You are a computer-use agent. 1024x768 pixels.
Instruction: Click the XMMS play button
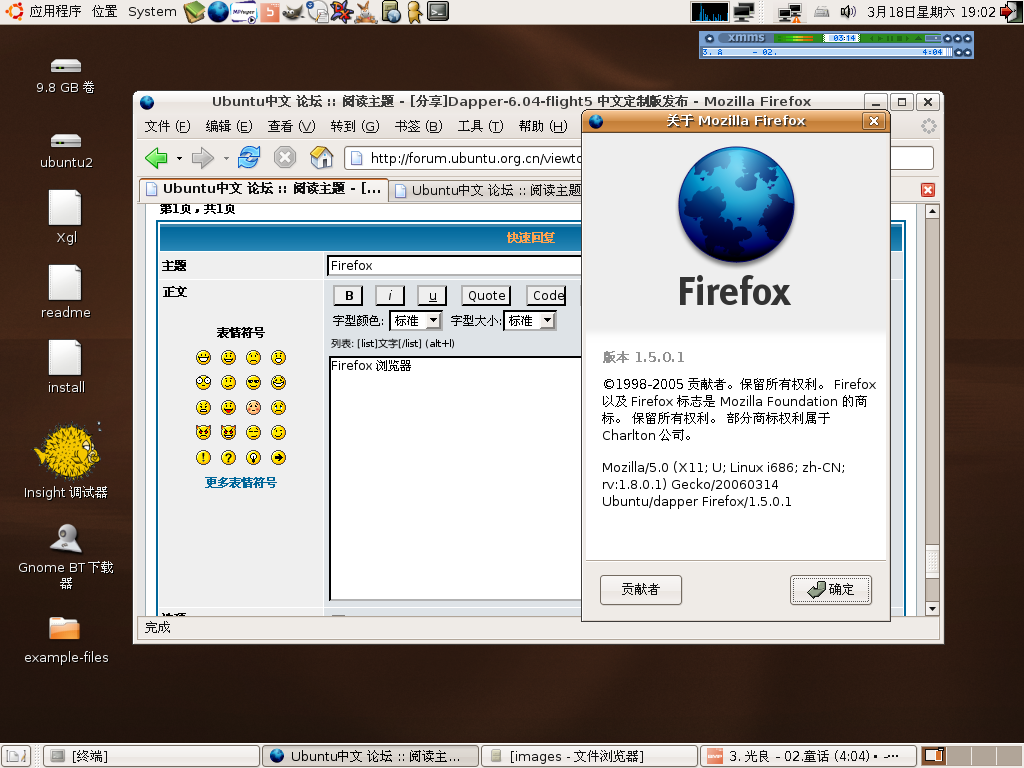coord(881,39)
